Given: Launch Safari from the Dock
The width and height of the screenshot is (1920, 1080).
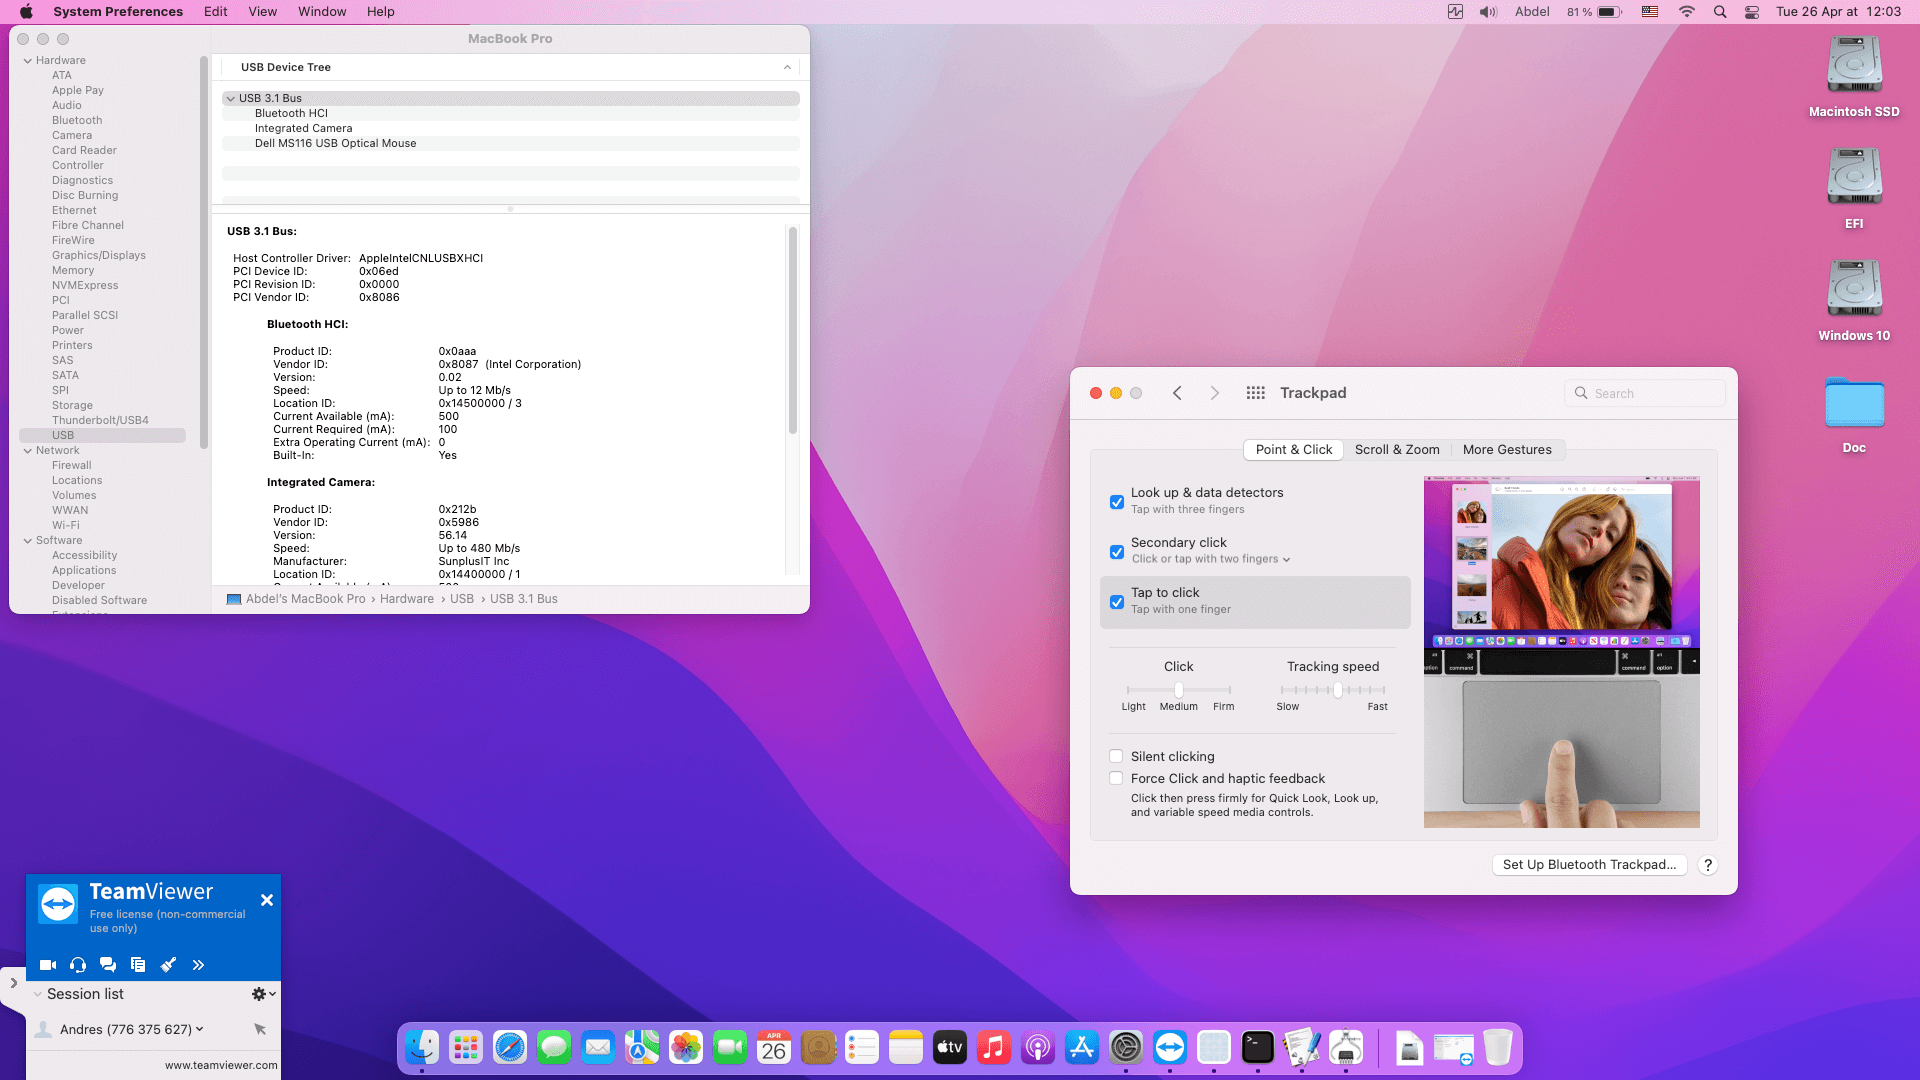Looking at the screenshot, I should coord(510,1048).
